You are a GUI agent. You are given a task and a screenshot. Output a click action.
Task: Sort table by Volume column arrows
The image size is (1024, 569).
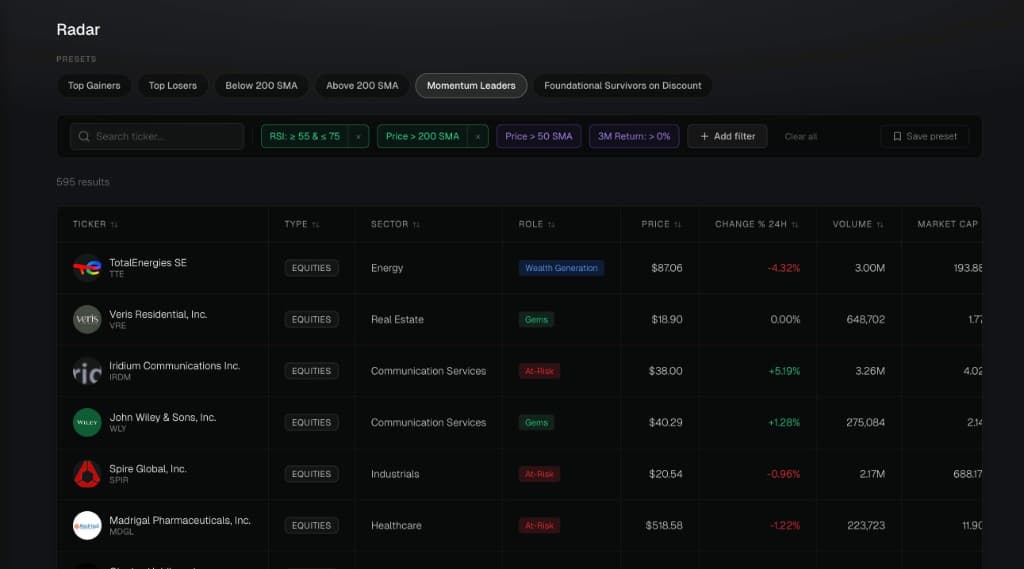(x=880, y=225)
